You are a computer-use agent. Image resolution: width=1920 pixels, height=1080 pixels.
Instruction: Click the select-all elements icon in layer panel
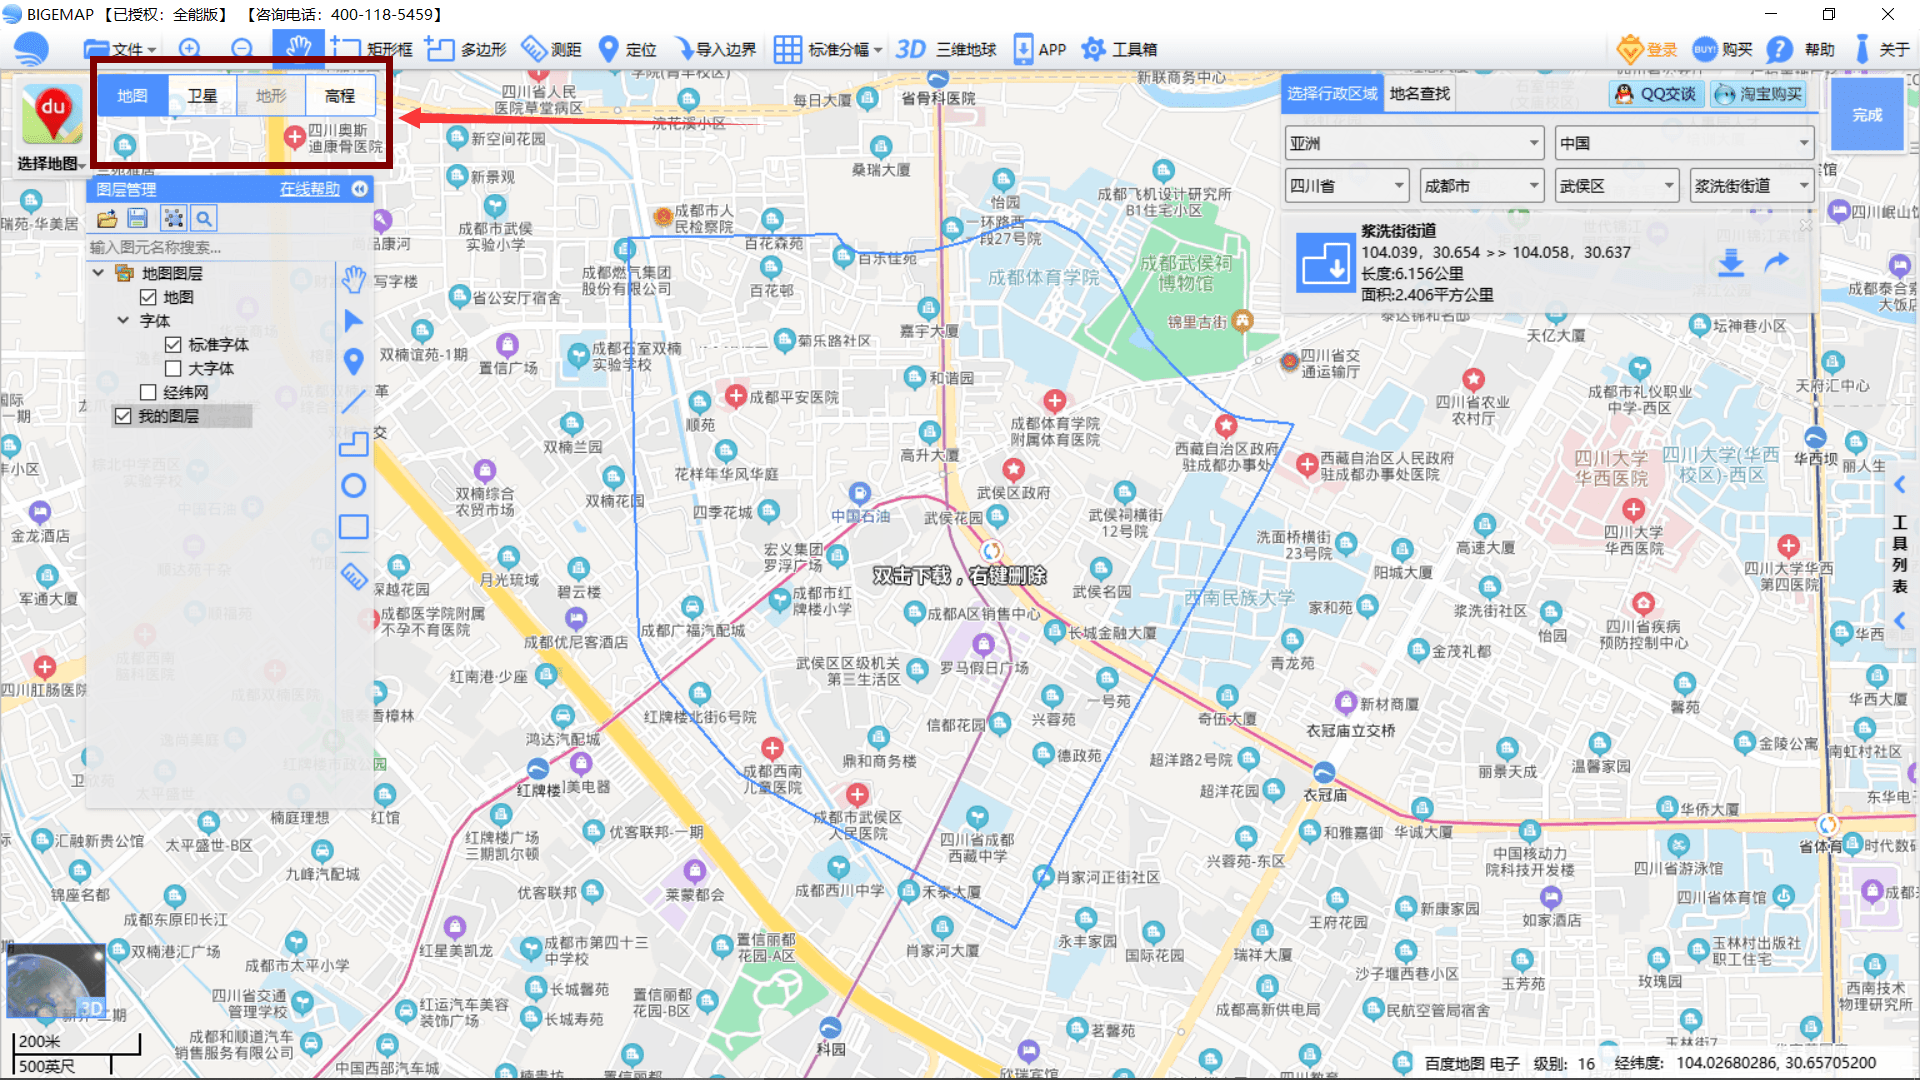(173, 218)
